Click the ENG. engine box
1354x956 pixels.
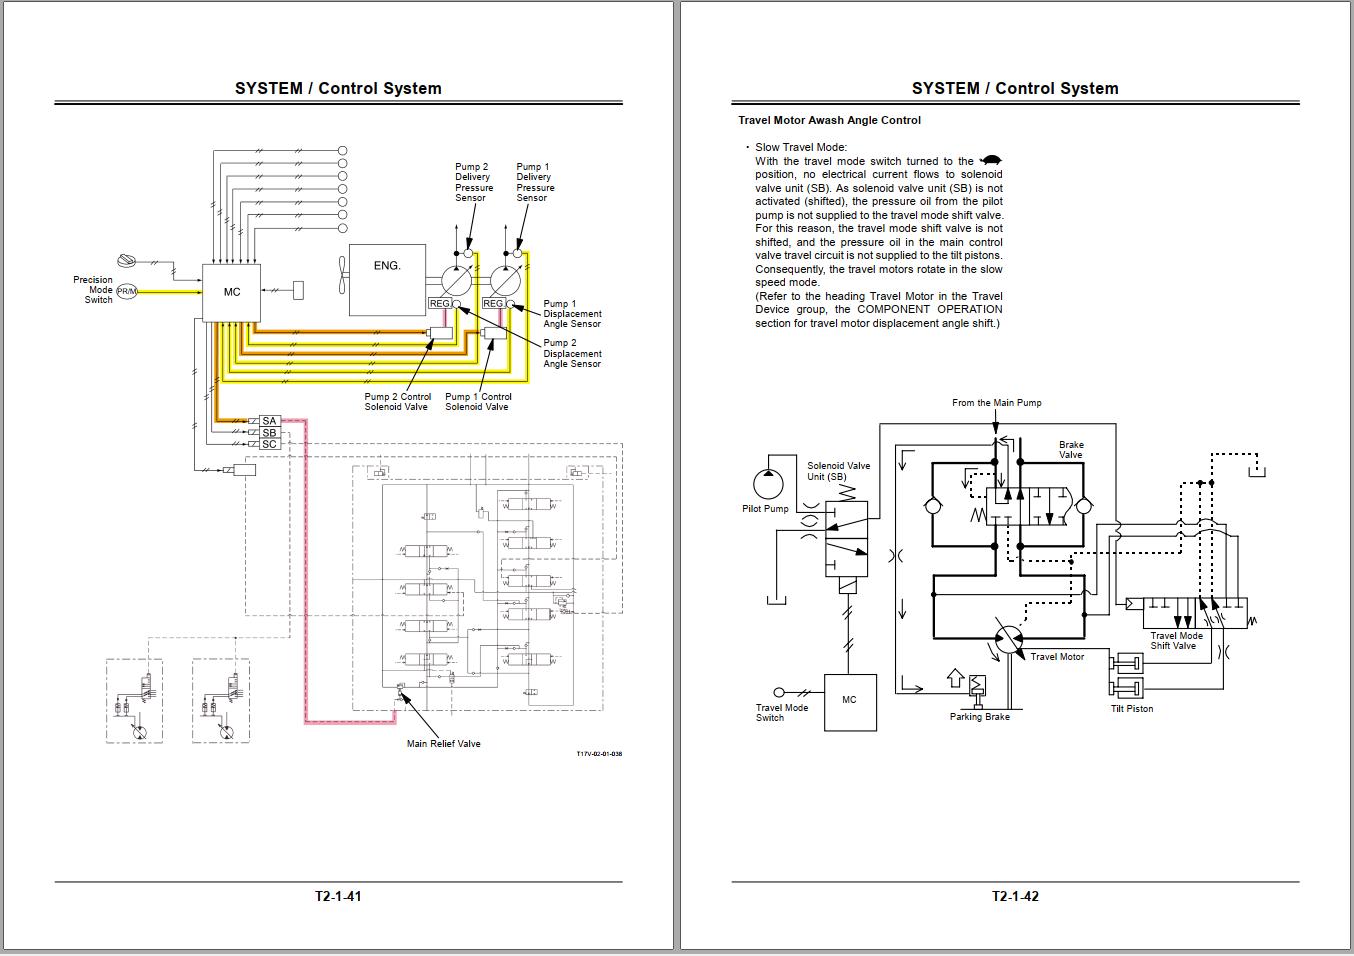[387, 281]
